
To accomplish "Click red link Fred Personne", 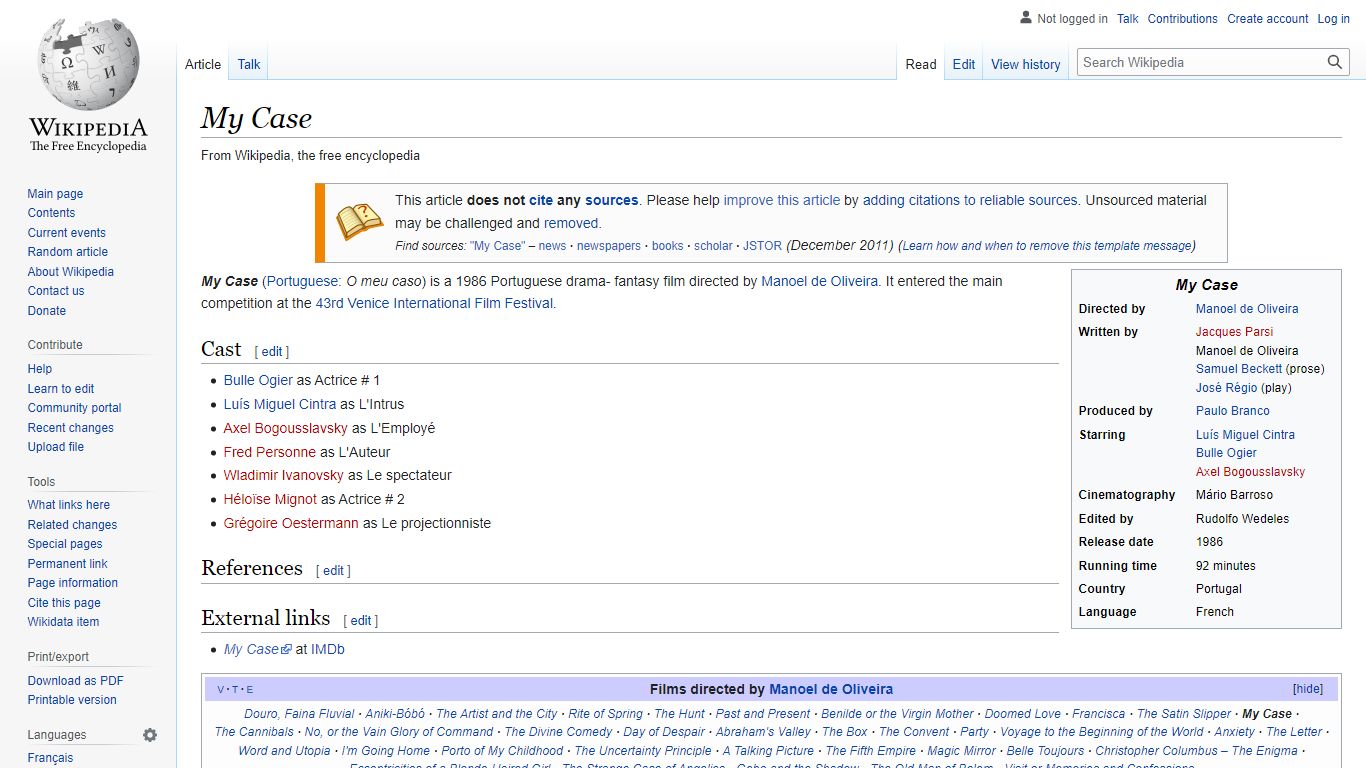I will coord(270,452).
